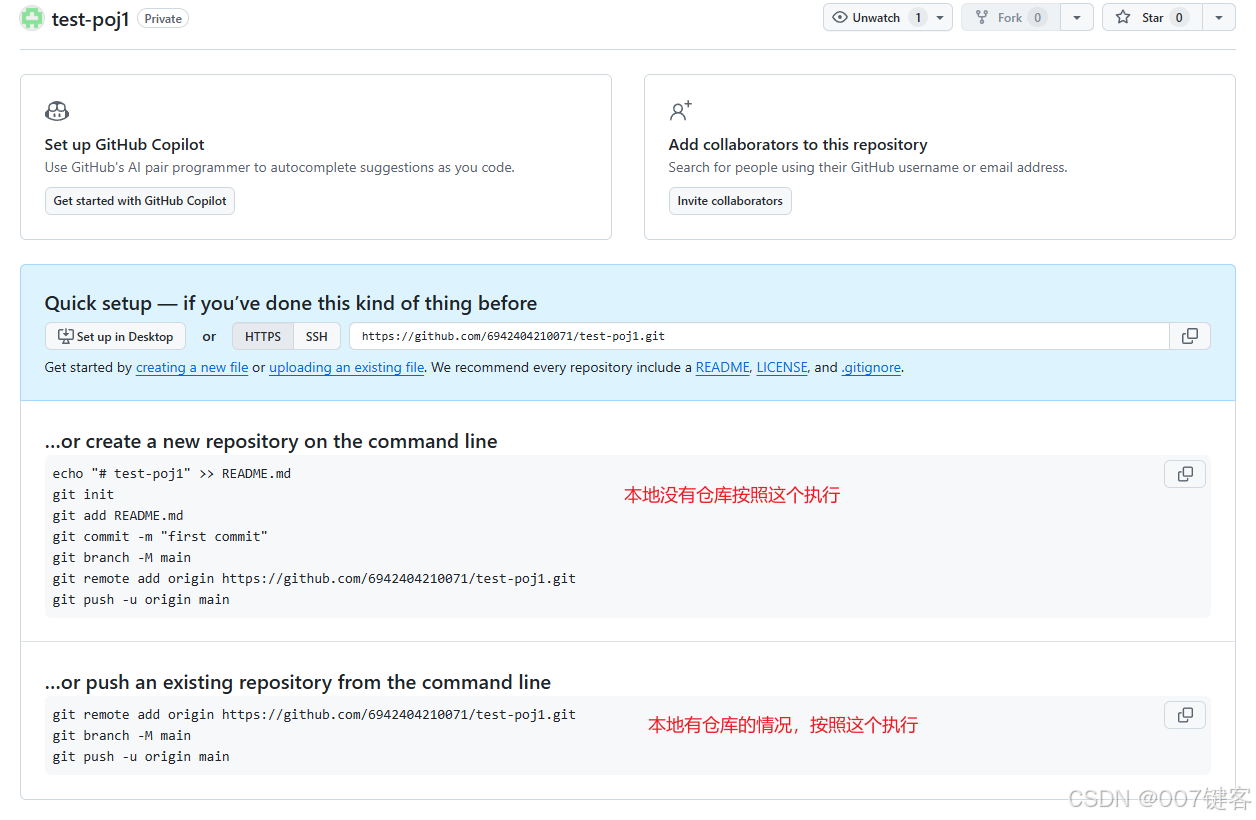Click the git commit -m "first commit" line
Viewport: 1256px width, 820px height.
click(161, 537)
